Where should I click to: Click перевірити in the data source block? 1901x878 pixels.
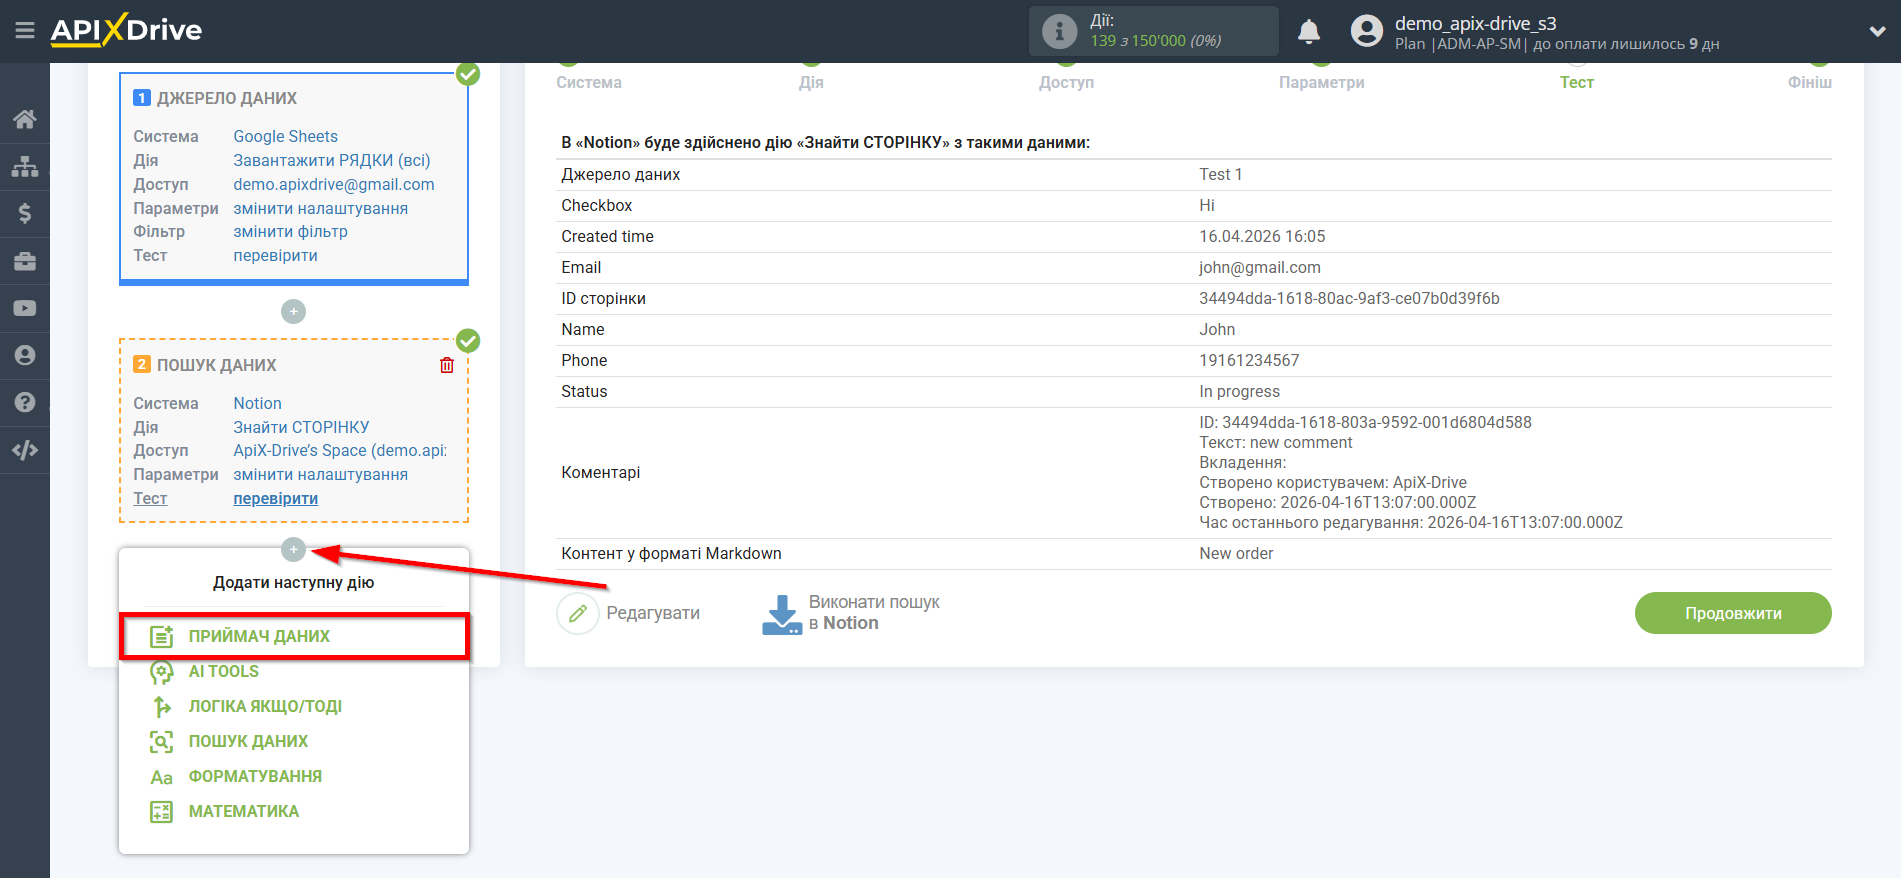(276, 255)
